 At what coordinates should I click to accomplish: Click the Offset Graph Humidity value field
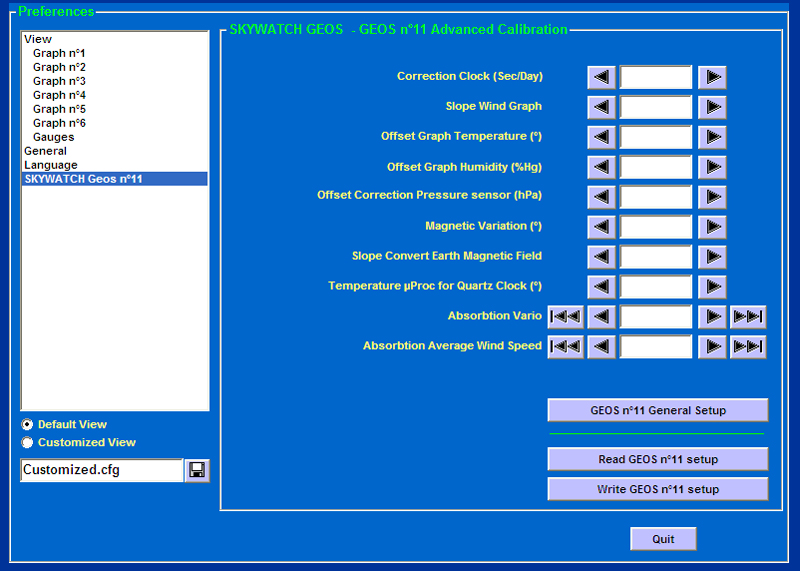coord(656,167)
